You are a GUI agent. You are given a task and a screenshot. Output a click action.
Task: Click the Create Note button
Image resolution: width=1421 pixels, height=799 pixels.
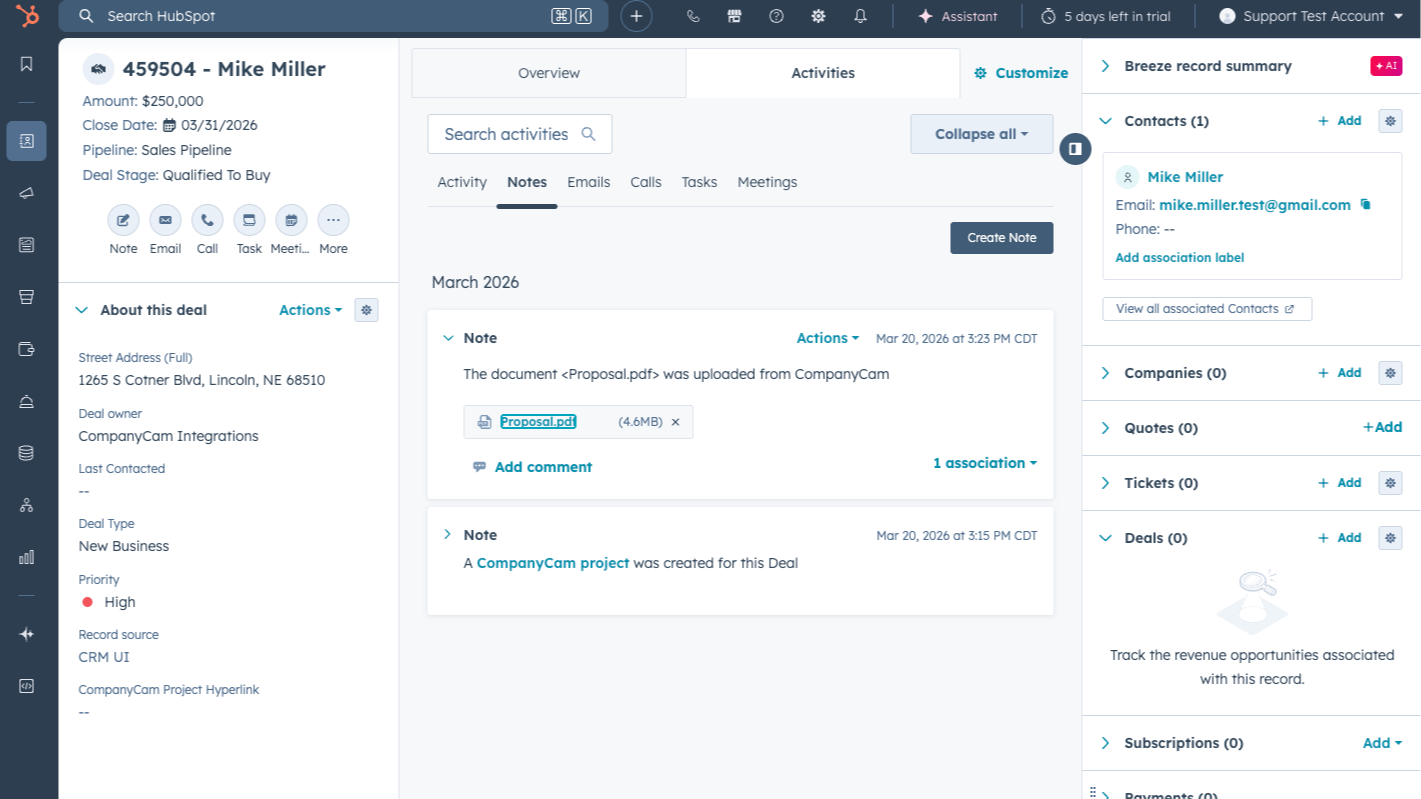click(1001, 238)
